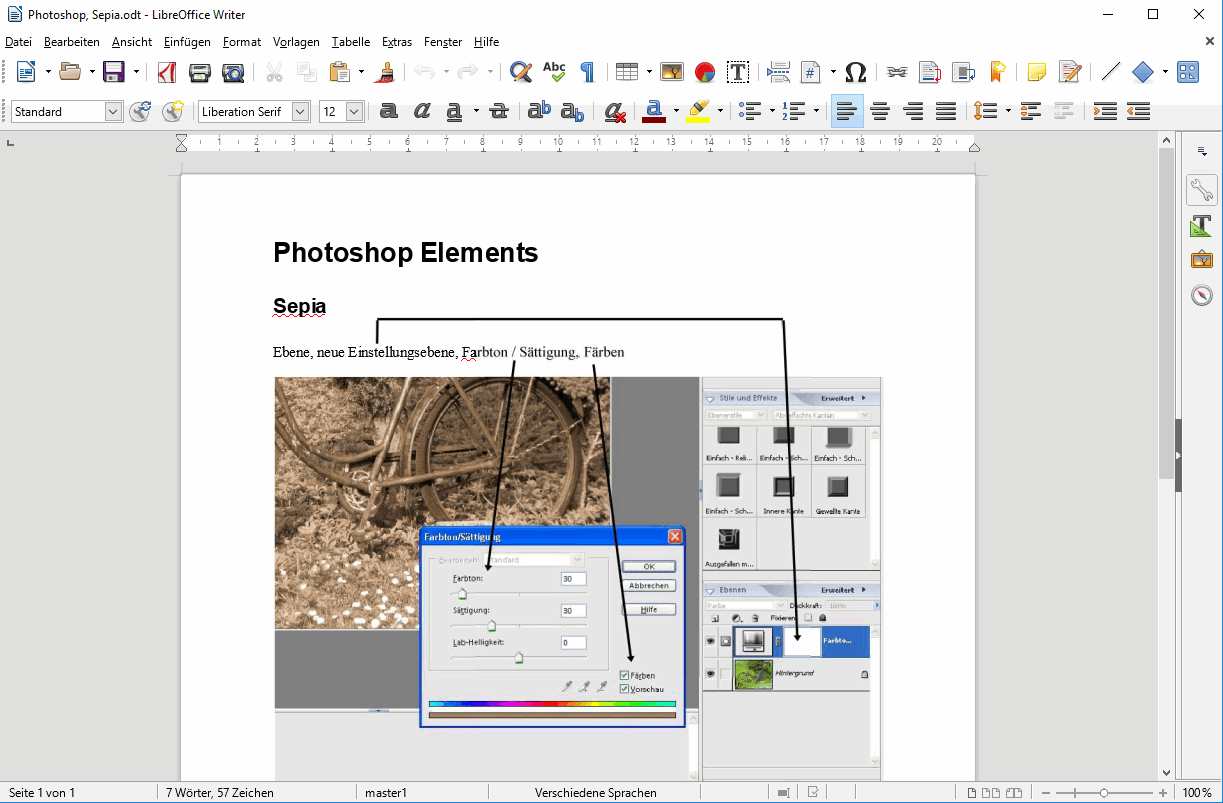Export the document directly as PDF
The width and height of the screenshot is (1223, 803).
pos(167,72)
